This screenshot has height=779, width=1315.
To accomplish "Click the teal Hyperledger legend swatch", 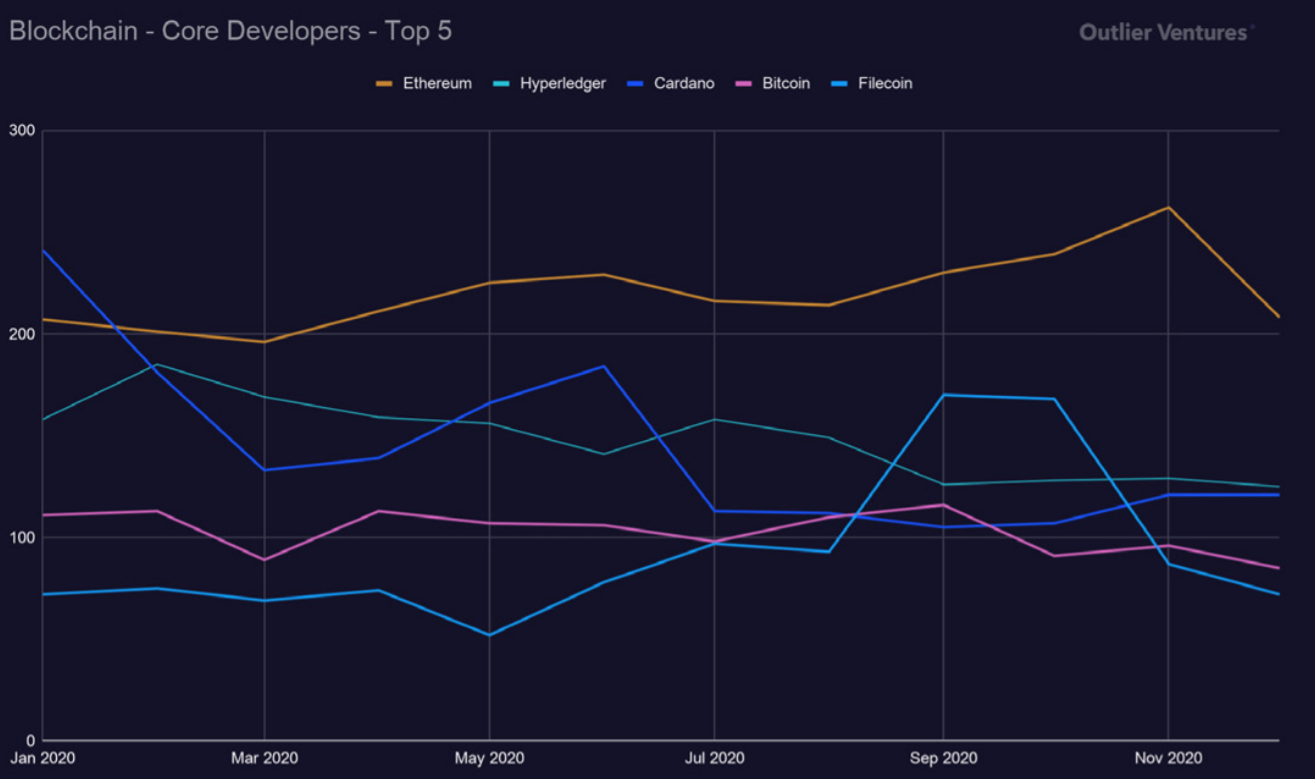I will (501, 84).
